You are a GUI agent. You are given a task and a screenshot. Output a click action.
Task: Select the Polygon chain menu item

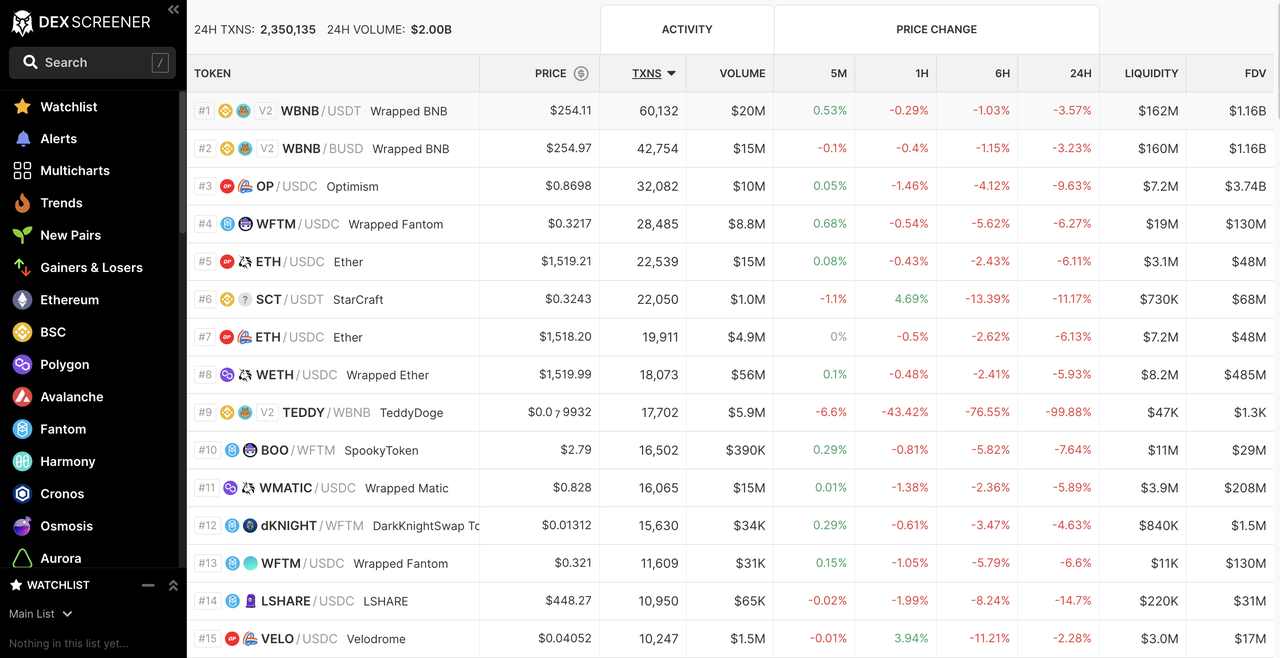(x=64, y=365)
